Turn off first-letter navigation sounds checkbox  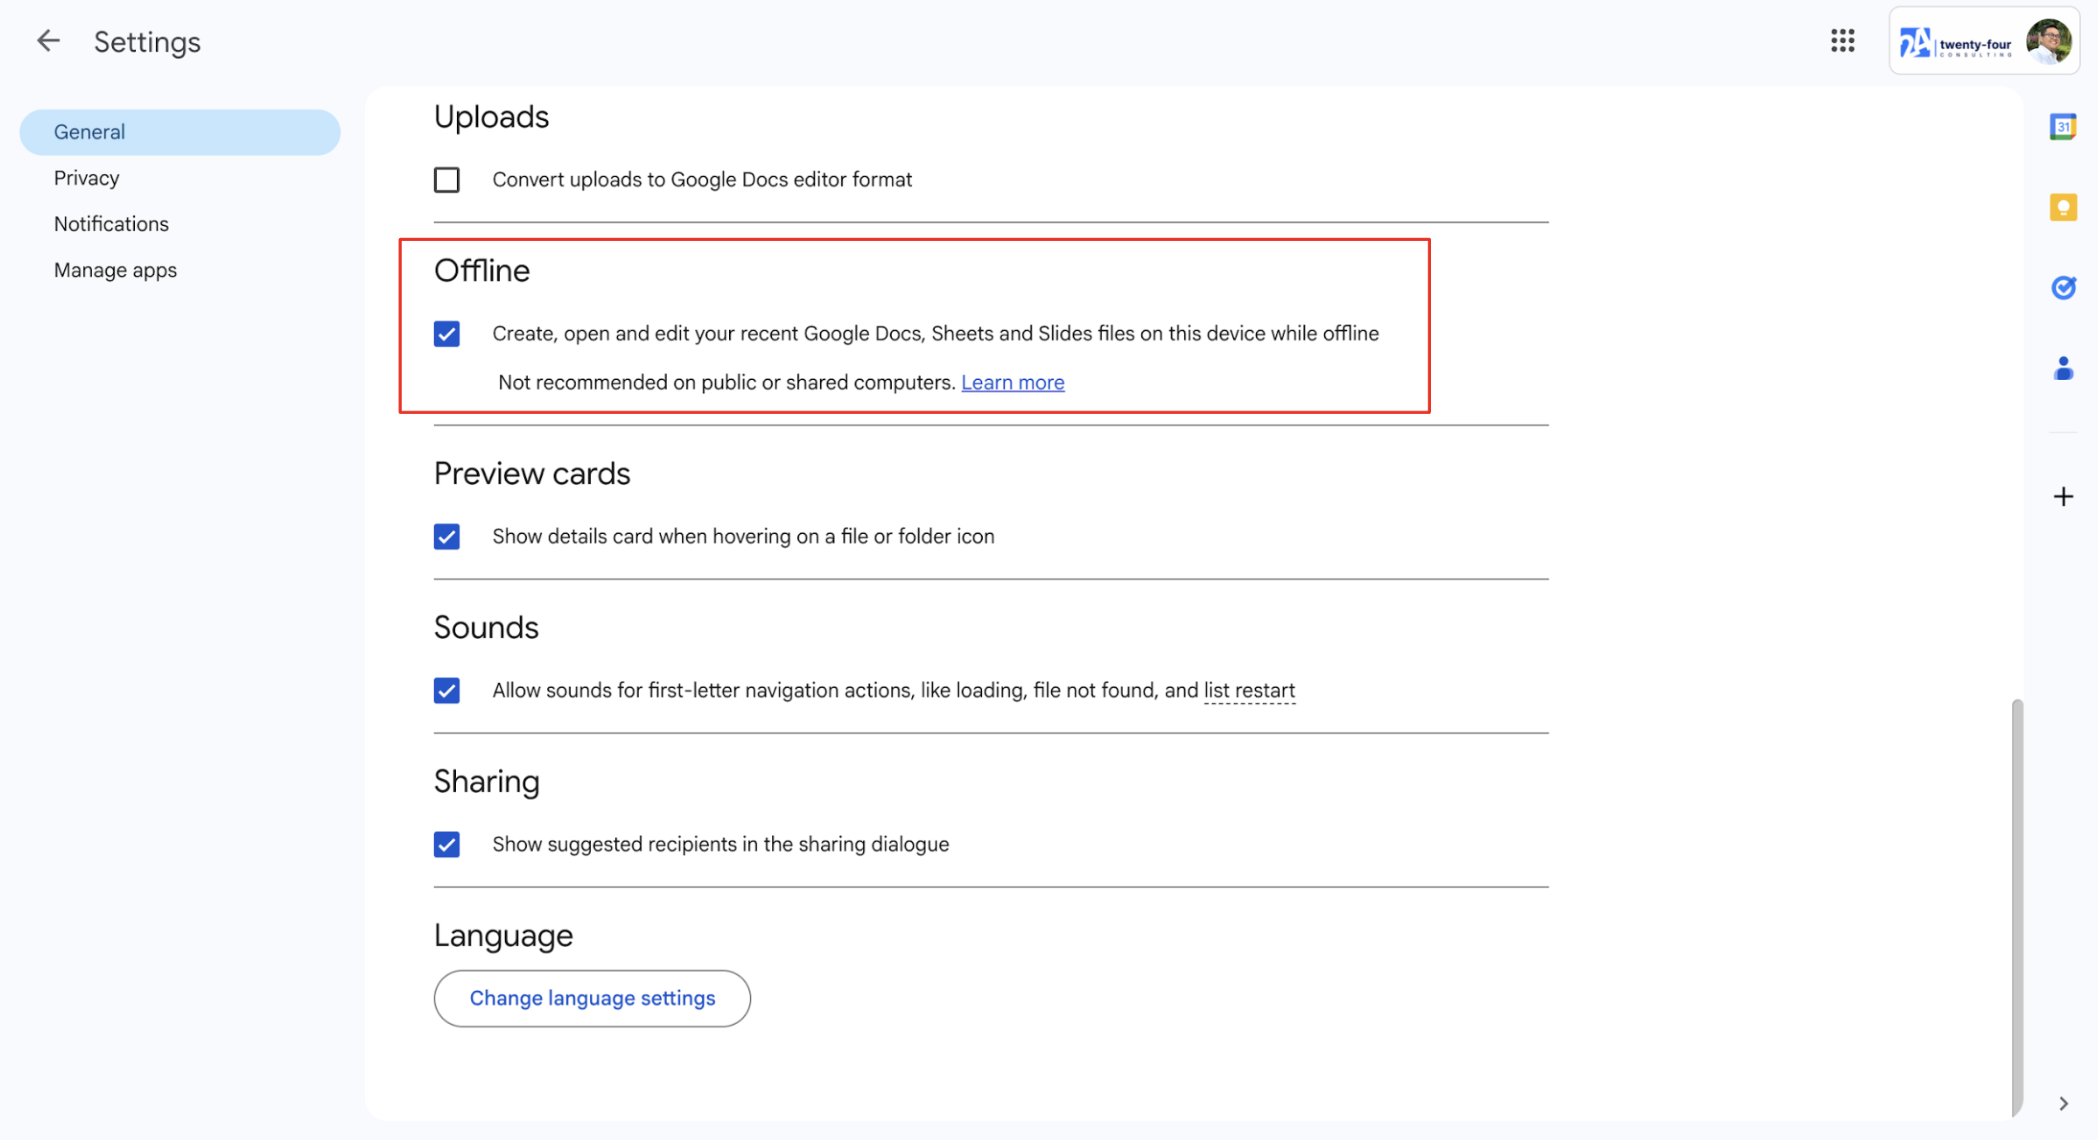click(x=447, y=691)
